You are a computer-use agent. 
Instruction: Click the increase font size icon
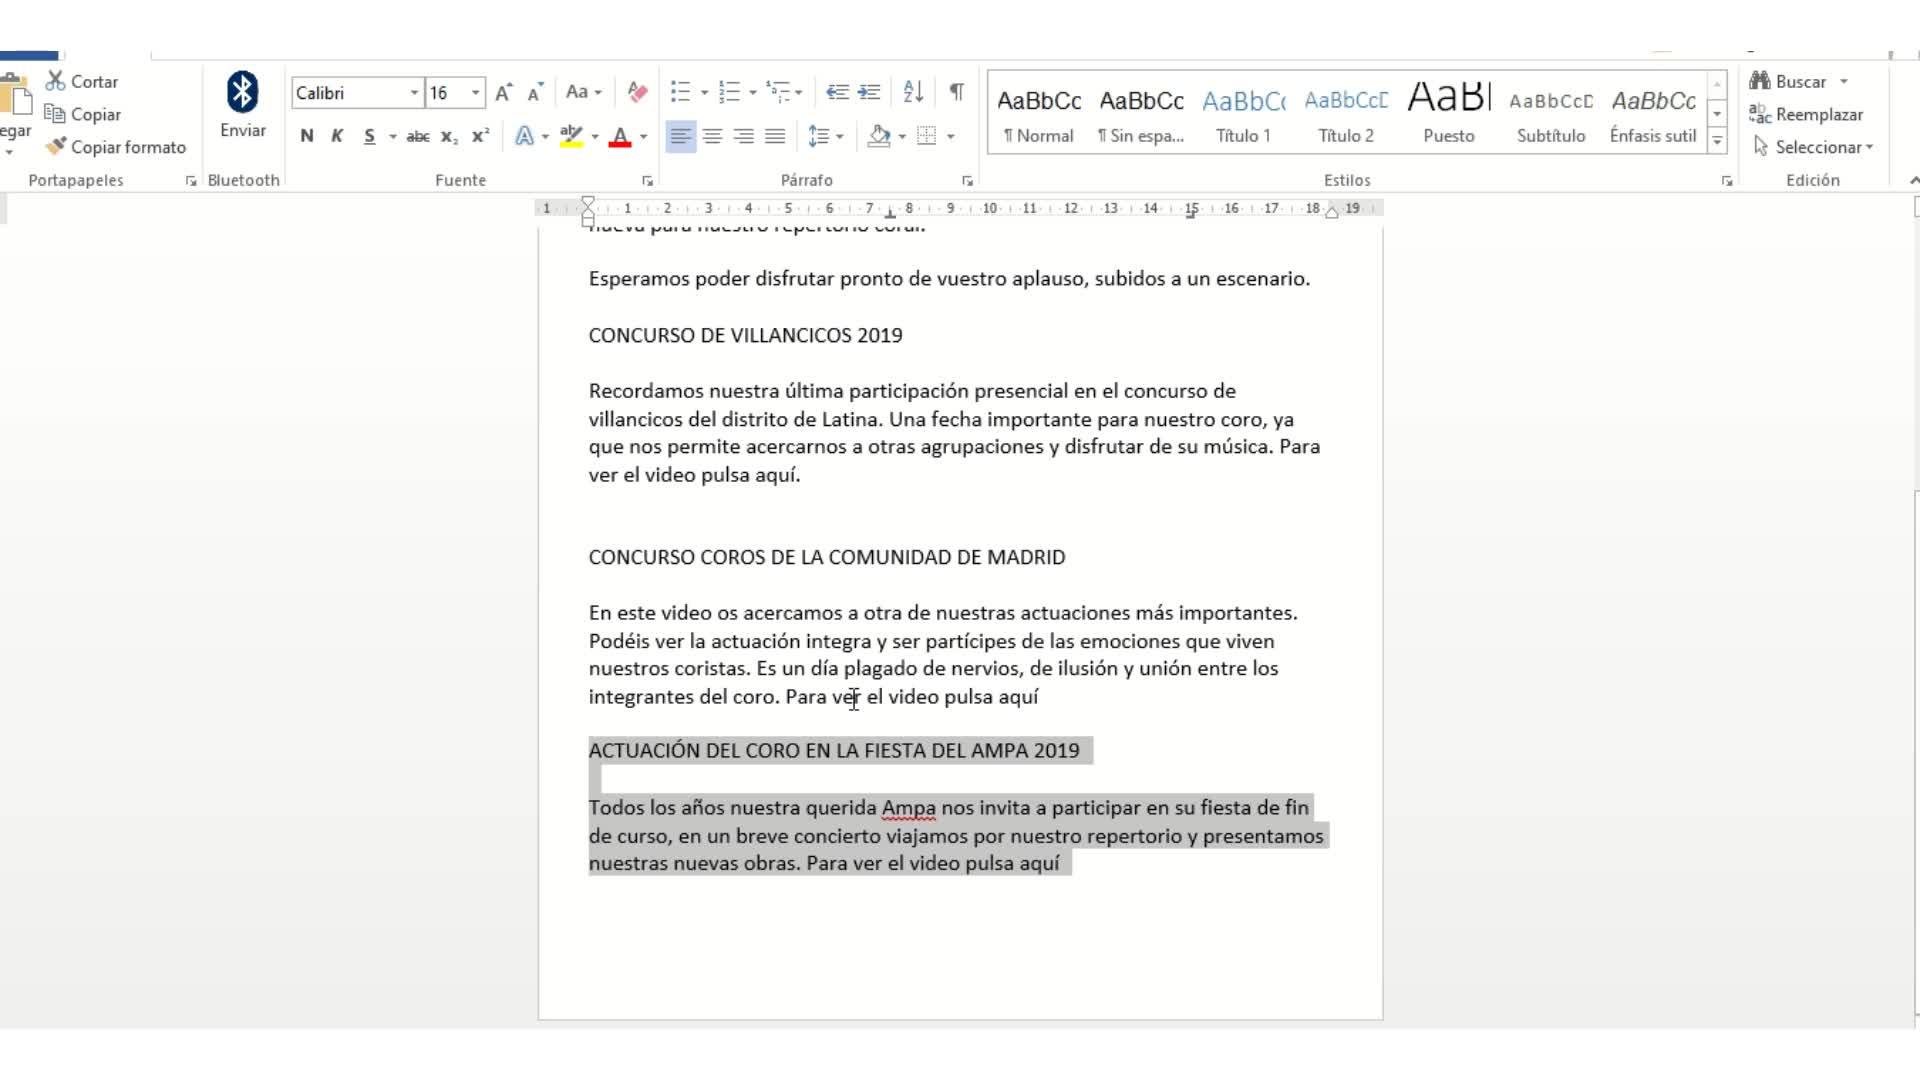click(x=504, y=92)
